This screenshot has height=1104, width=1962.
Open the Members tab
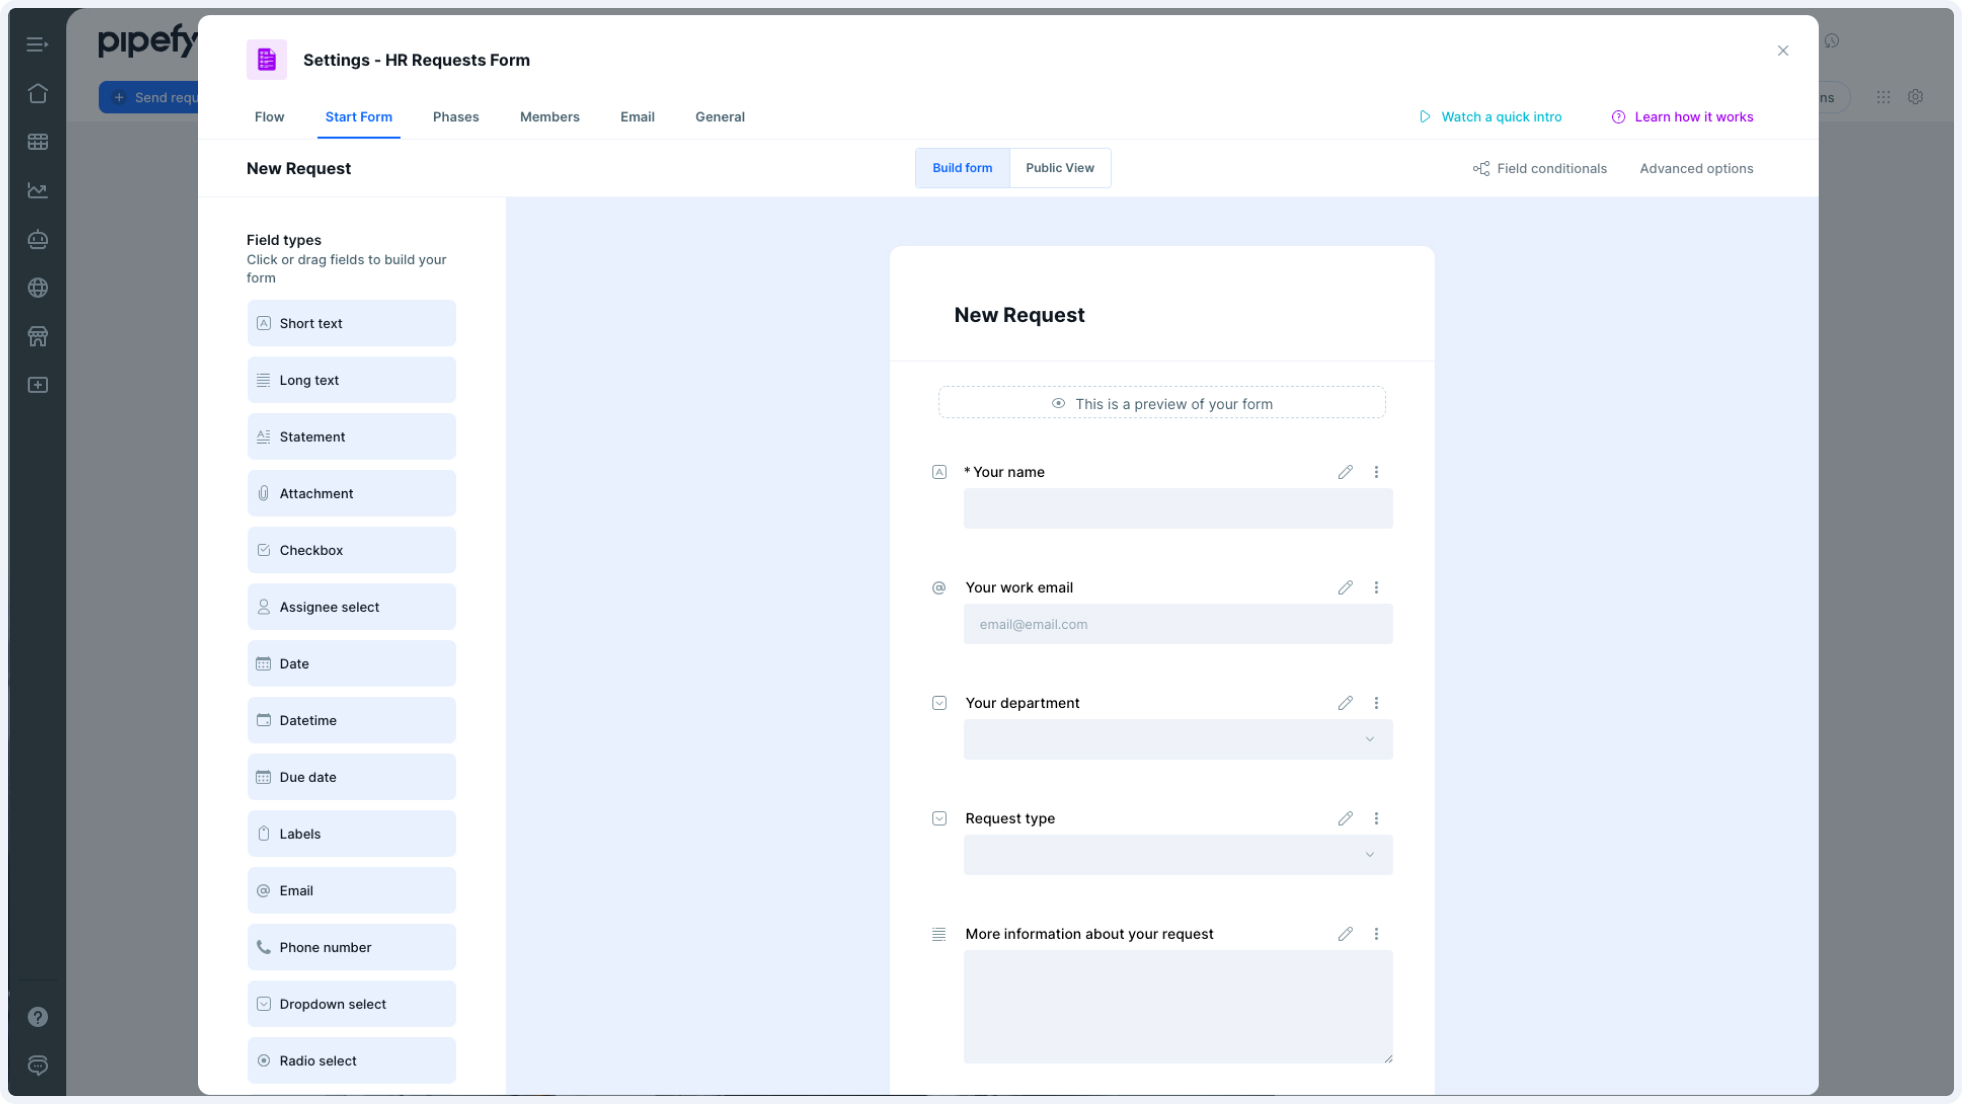pos(549,117)
